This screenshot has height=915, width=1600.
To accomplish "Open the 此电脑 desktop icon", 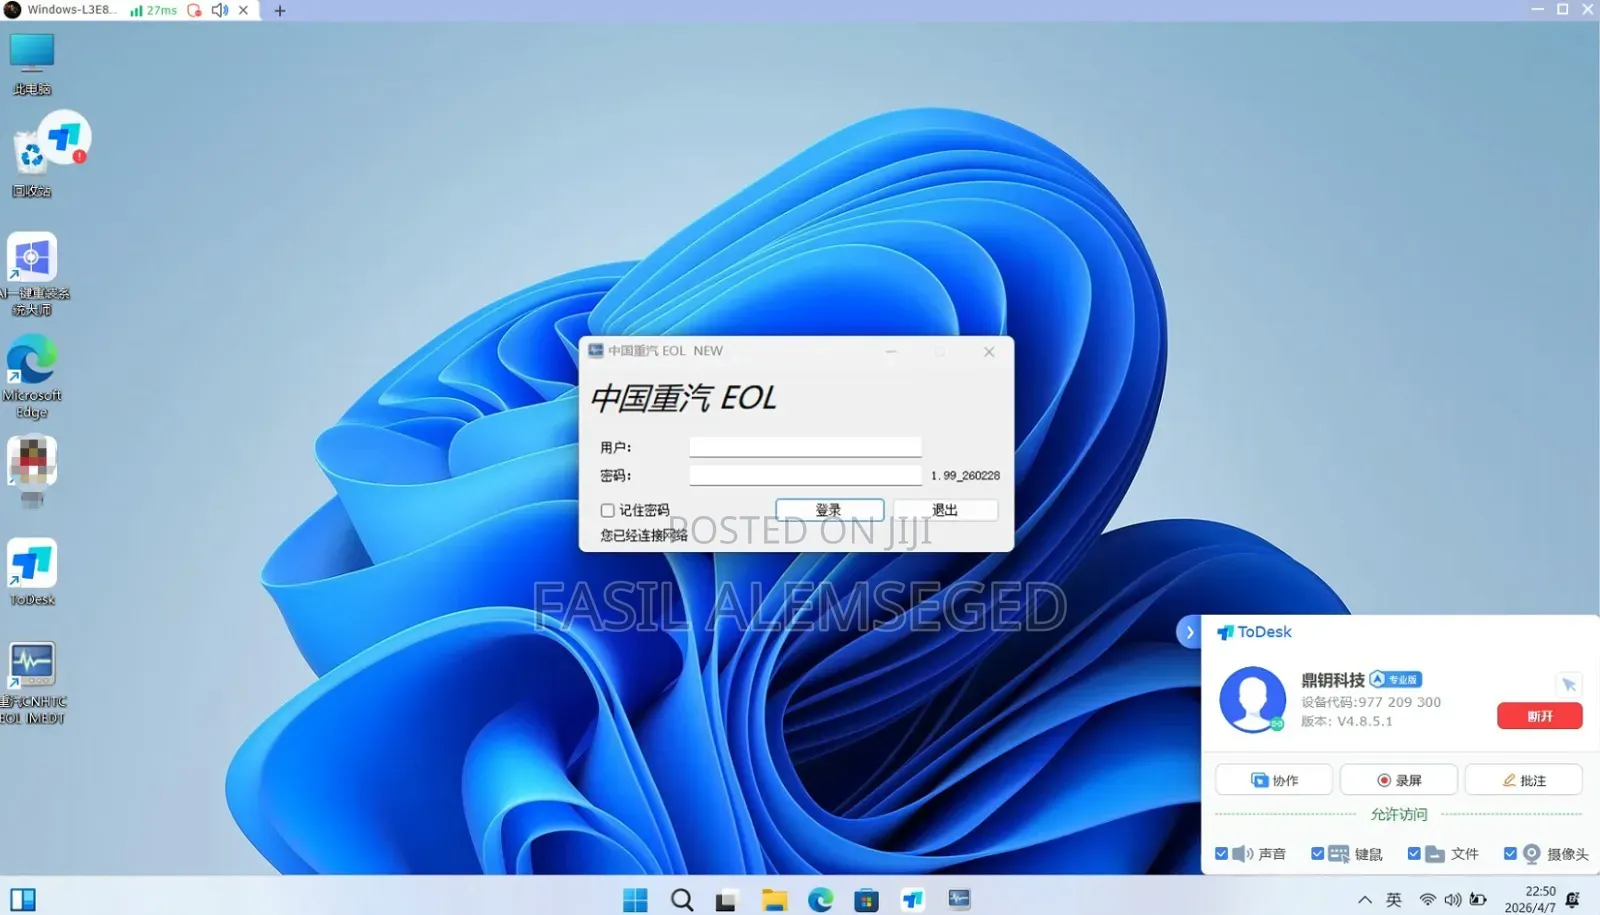I will tap(32, 64).
